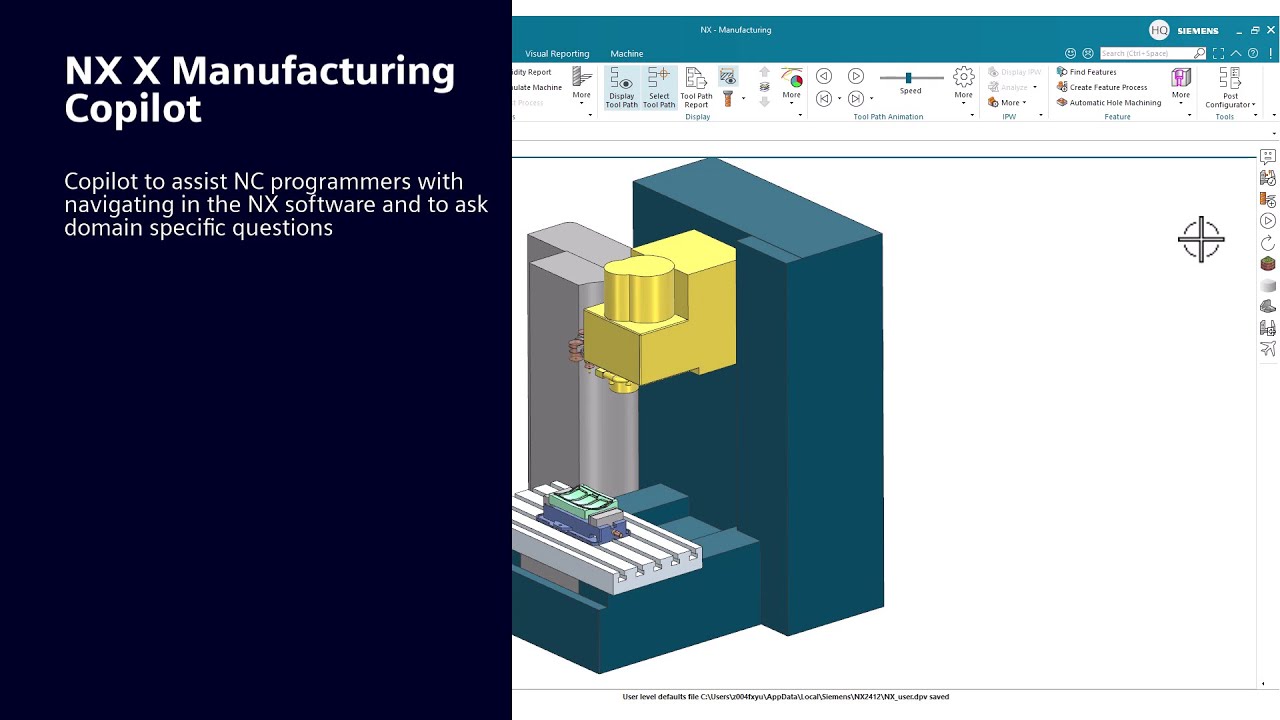Click the machine setup icon in right sidebar
This screenshot has height=720, width=1280.
[x=1268, y=328]
